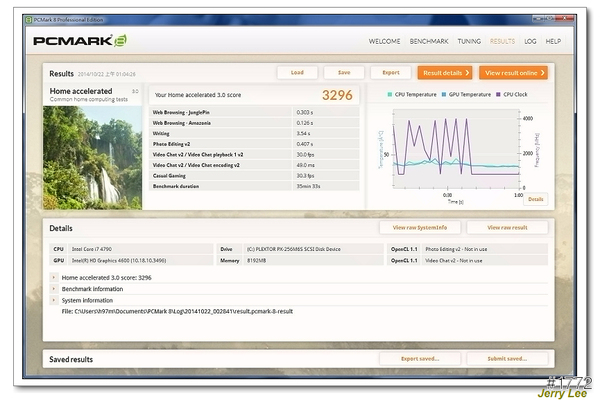Click View raw SystemInfo
The width and height of the screenshot is (600, 400).
[x=420, y=228]
